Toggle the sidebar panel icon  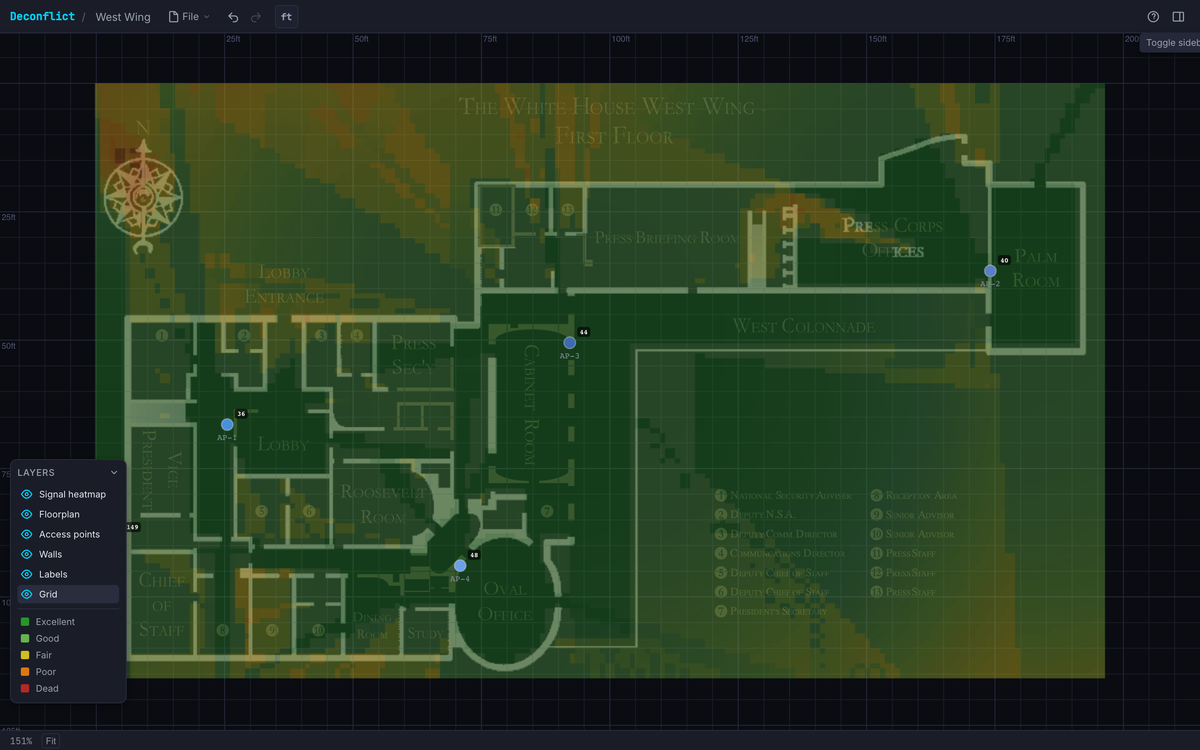[1179, 17]
